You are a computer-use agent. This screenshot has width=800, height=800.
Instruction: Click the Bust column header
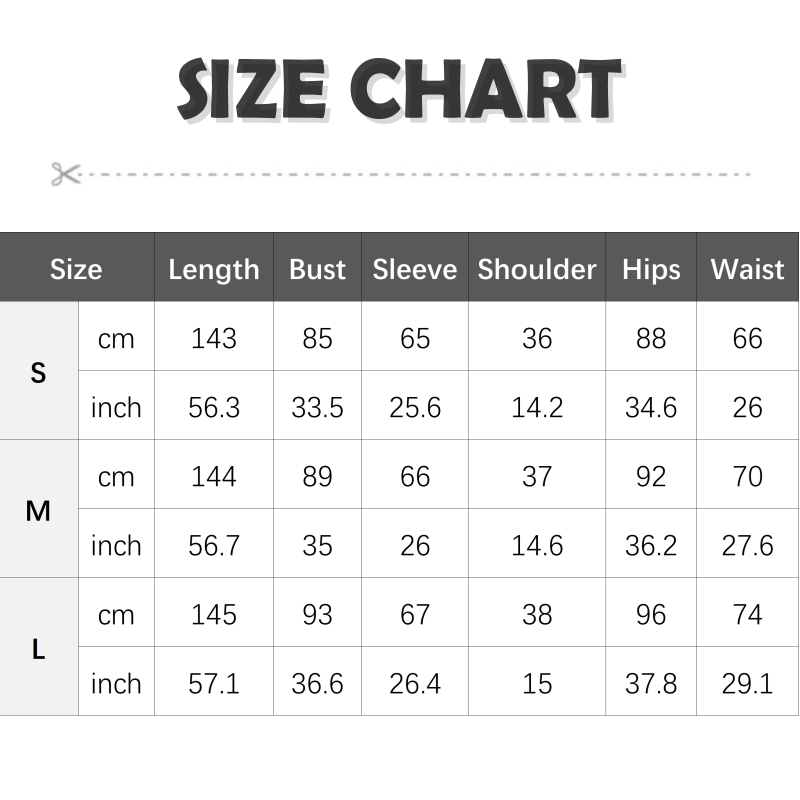tap(317, 269)
